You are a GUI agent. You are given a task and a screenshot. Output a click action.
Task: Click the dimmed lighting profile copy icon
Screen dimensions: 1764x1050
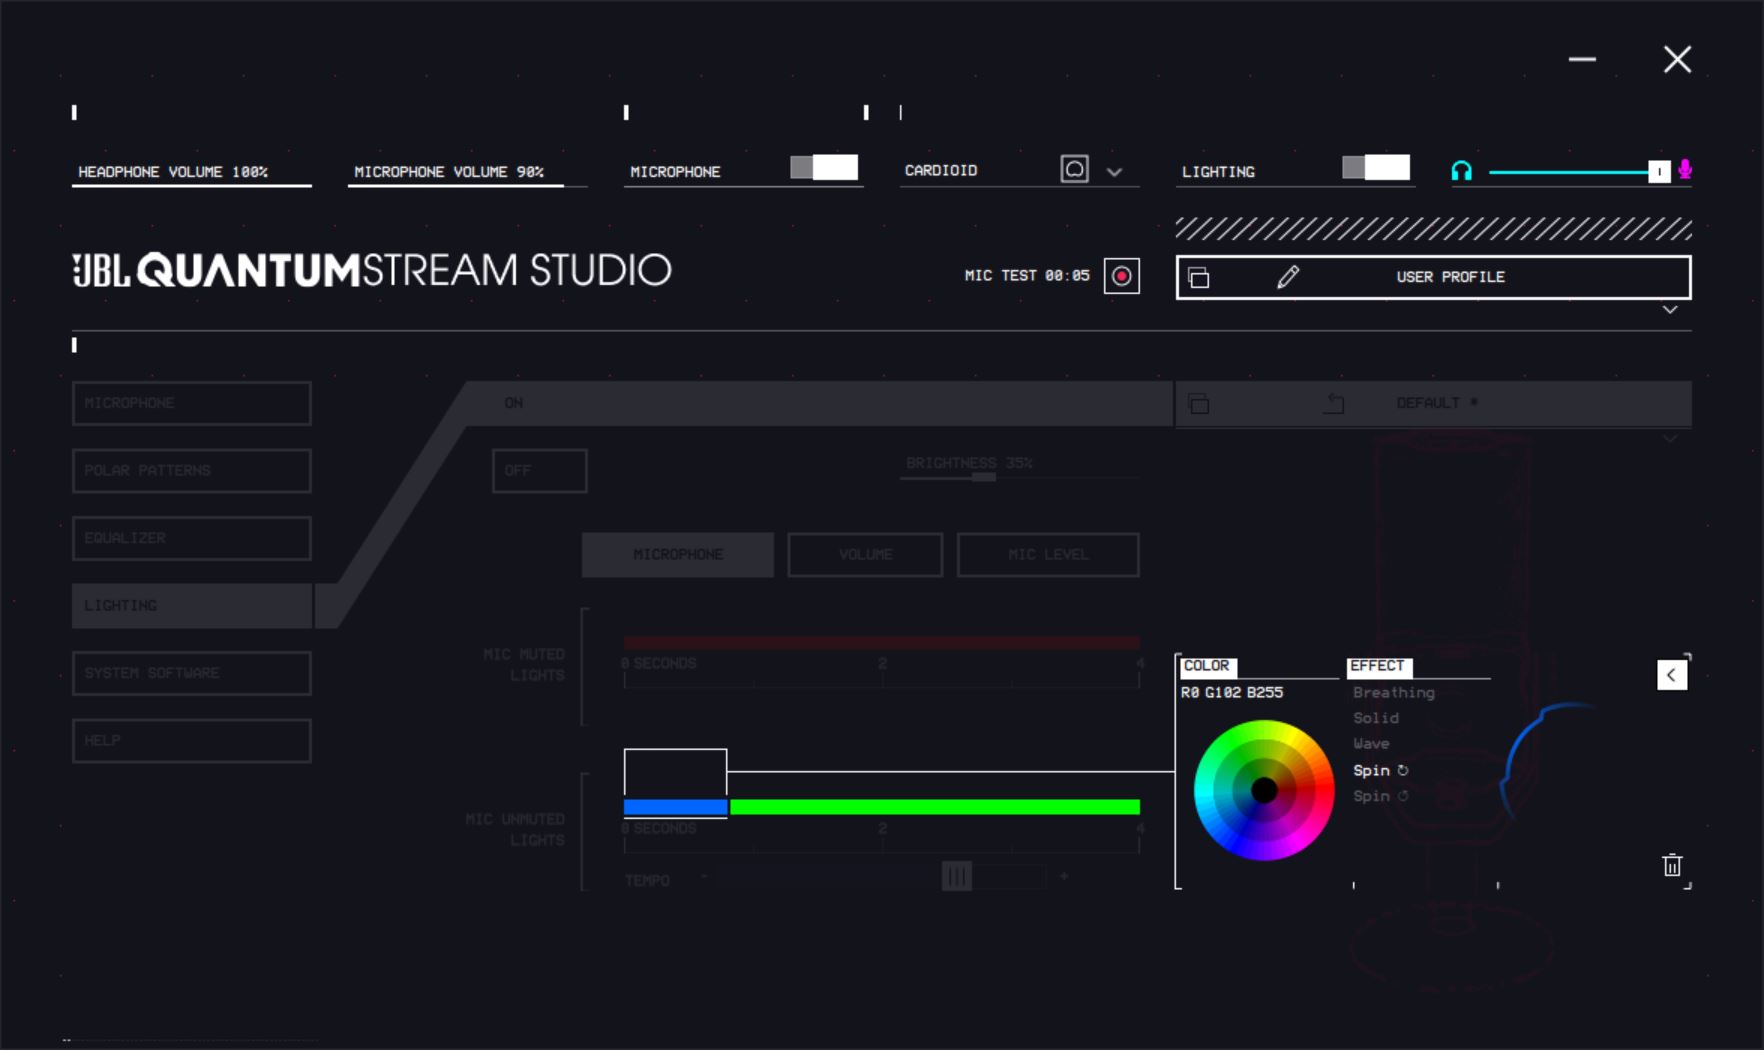(x=1199, y=404)
